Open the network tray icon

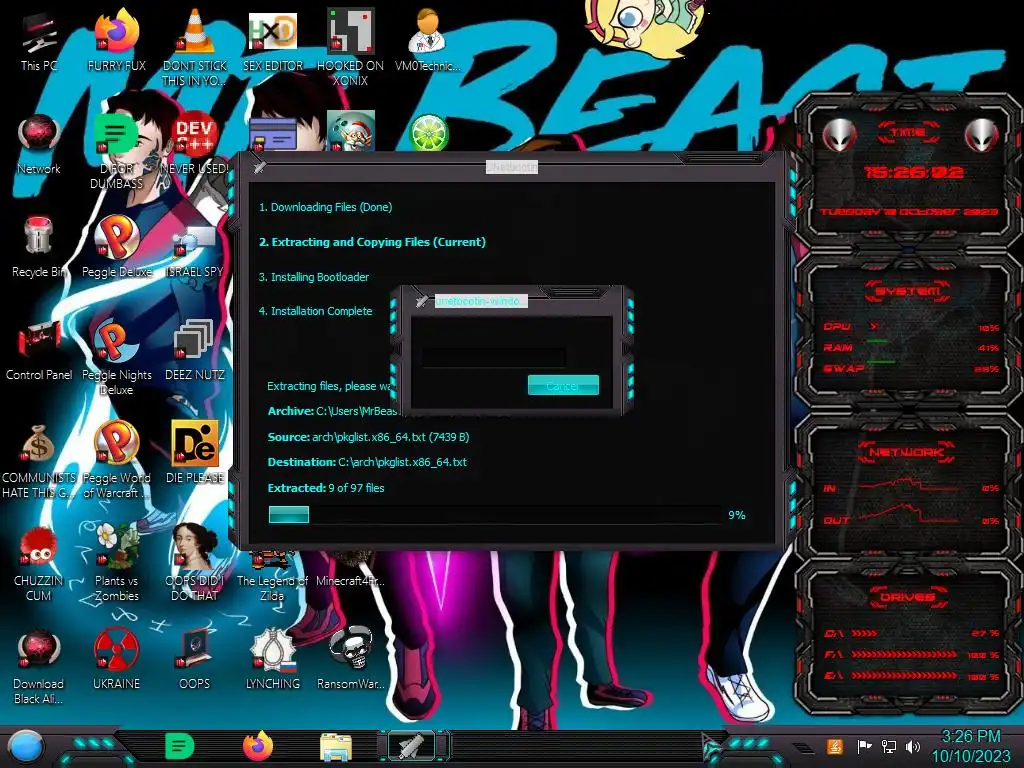coord(888,746)
